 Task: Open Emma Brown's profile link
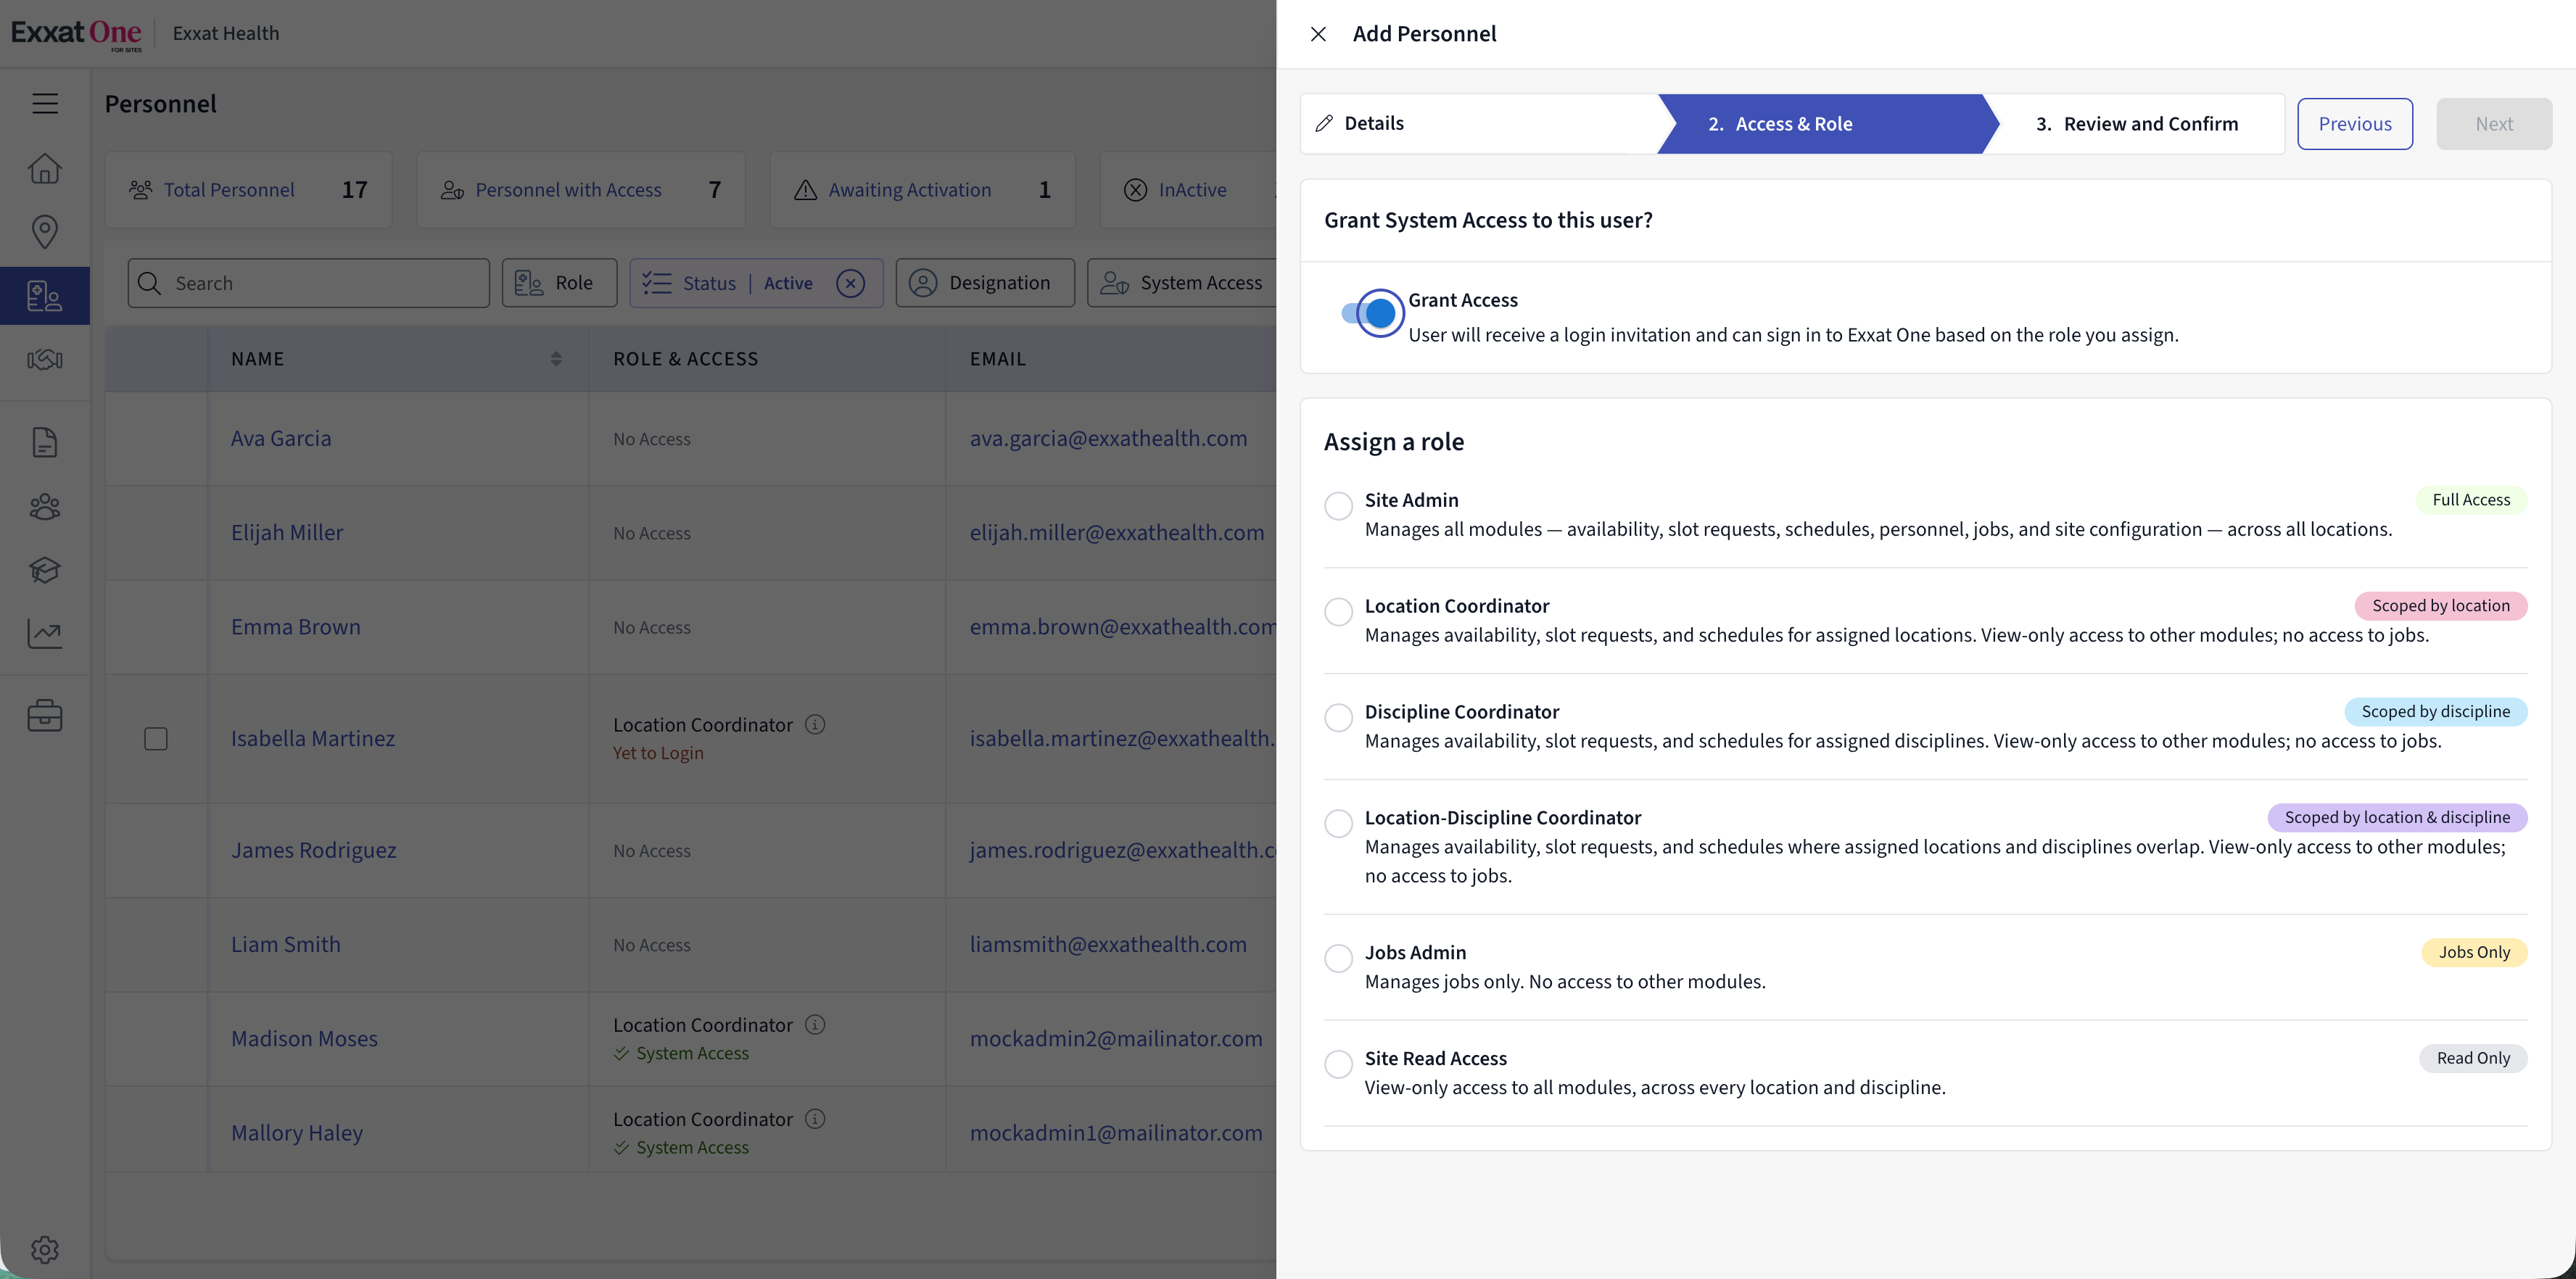(x=296, y=626)
